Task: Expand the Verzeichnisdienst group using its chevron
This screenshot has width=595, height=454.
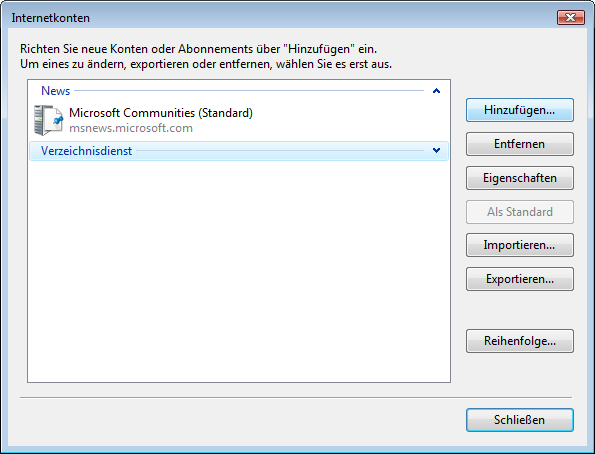Action: pyautogui.click(x=436, y=151)
